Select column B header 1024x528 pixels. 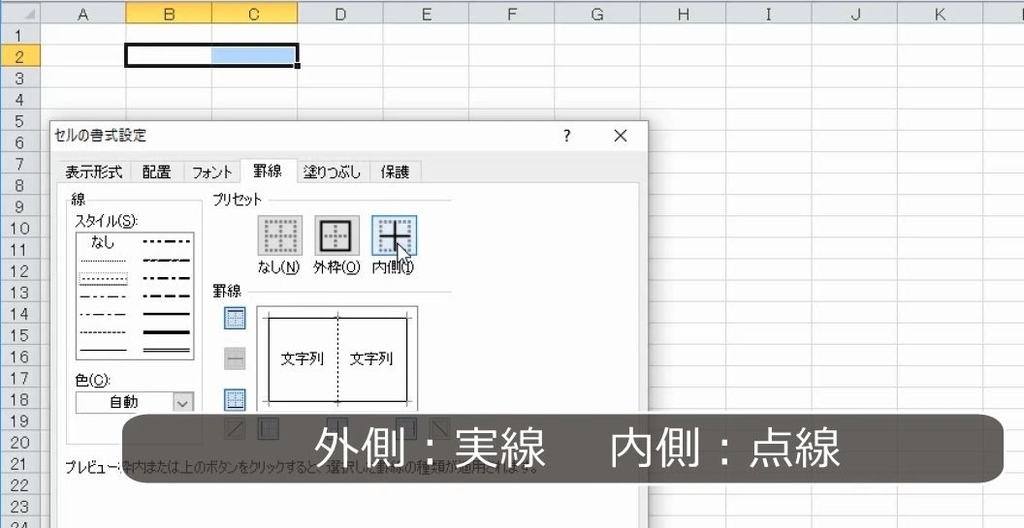click(x=168, y=14)
